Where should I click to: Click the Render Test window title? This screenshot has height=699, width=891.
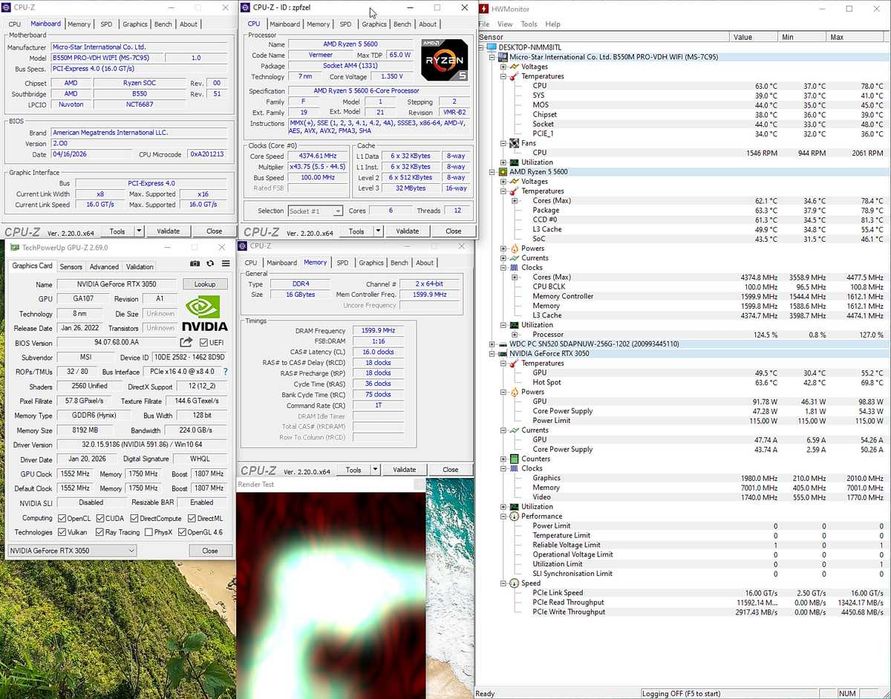click(256, 484)
